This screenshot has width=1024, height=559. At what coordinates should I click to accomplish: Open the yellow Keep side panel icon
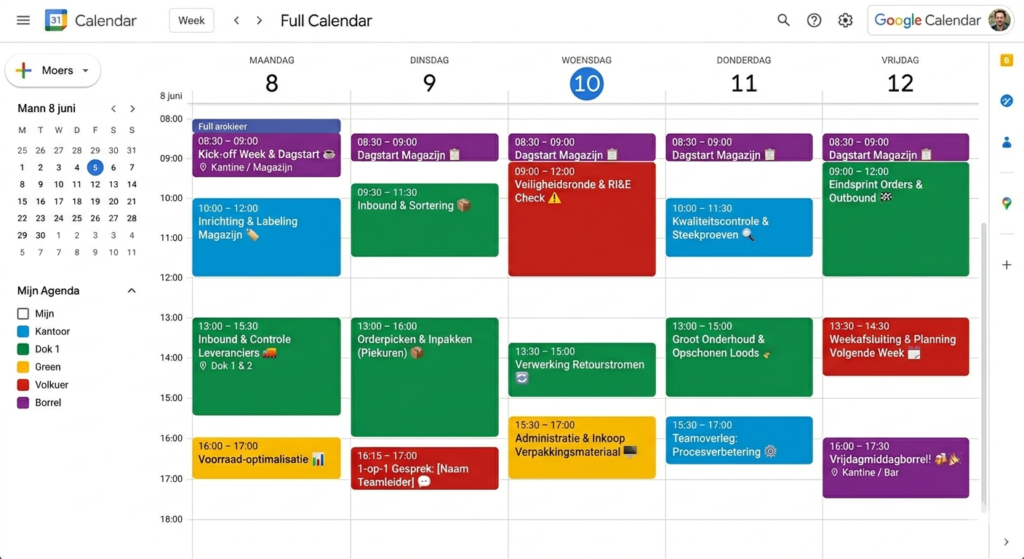click(x=1006, y=61)
